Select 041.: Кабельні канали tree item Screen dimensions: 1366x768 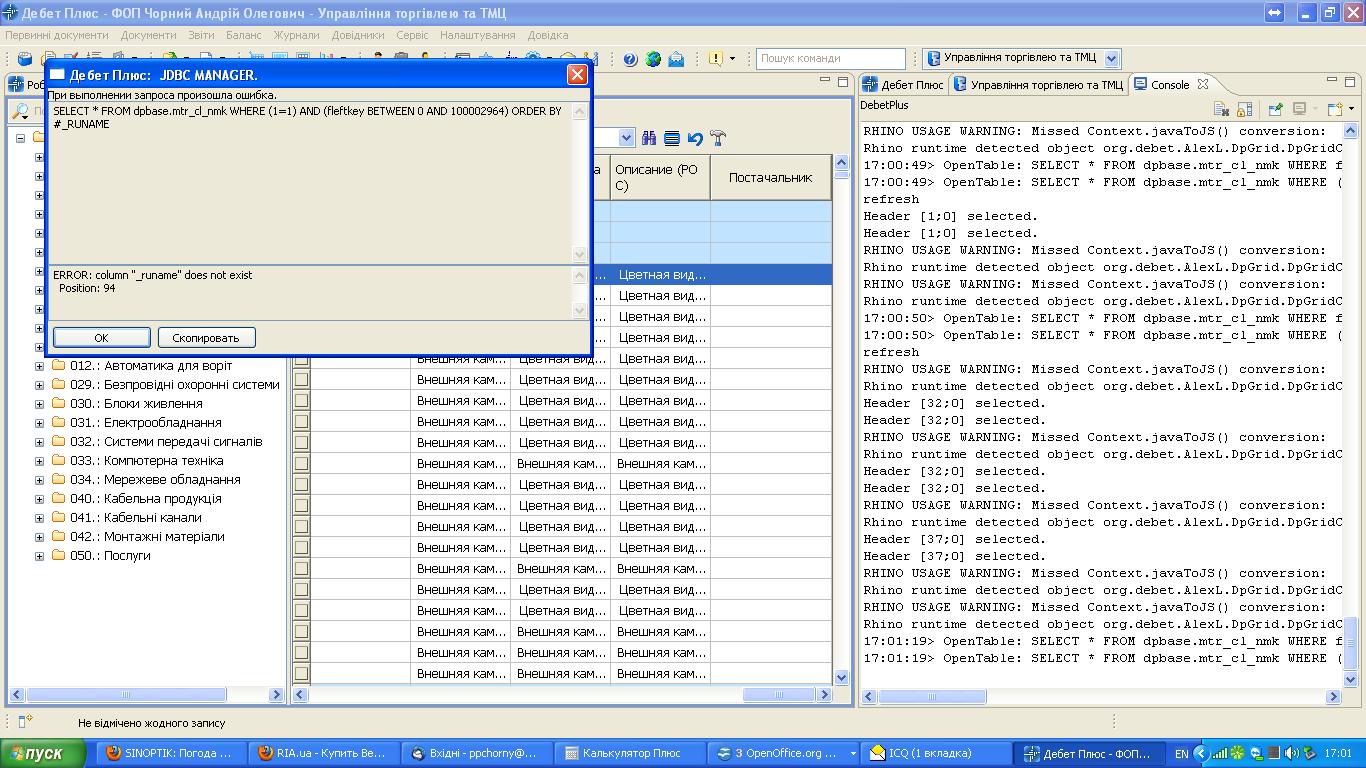(x=136, y=518)
